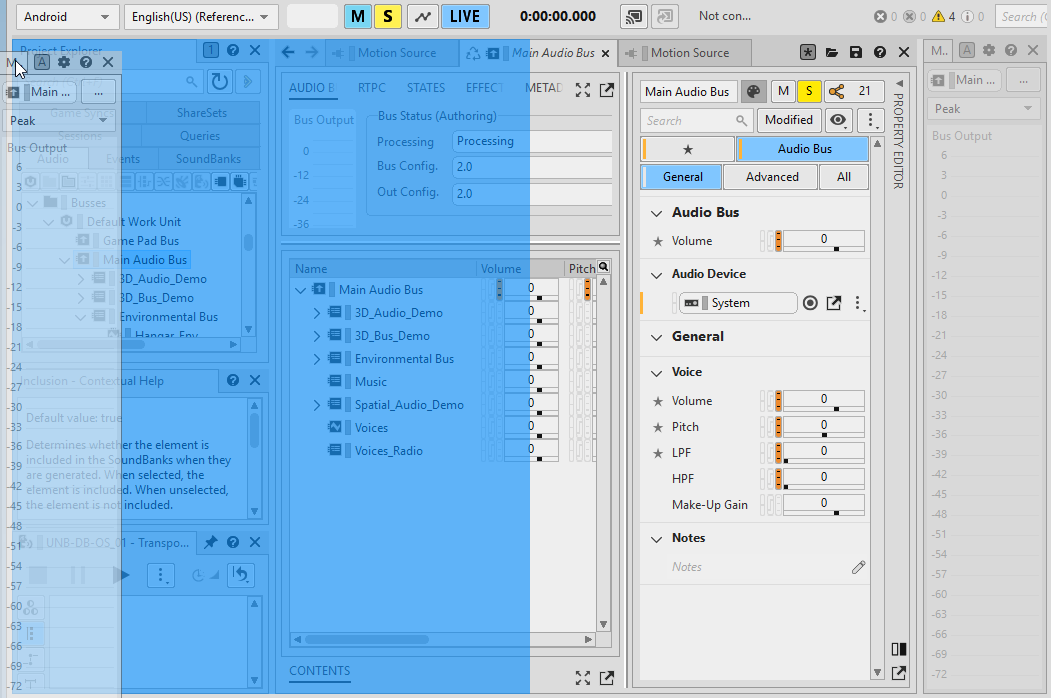The height and width of the screenshot is (698, 1051).
Task: Toggle the Mute button in the Property Editor
Action: pyautogui.click(x=784, y=91)
